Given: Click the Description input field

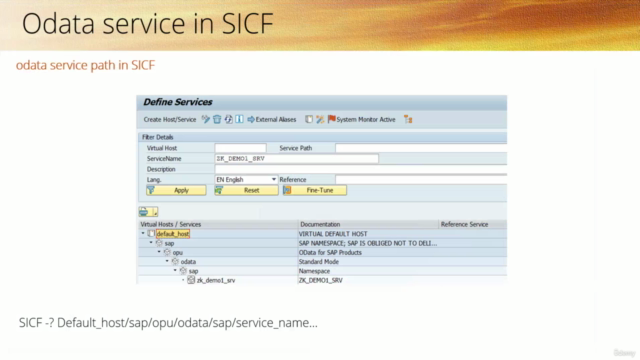Looking at the screenshot, I should click(x=361, y=169).
